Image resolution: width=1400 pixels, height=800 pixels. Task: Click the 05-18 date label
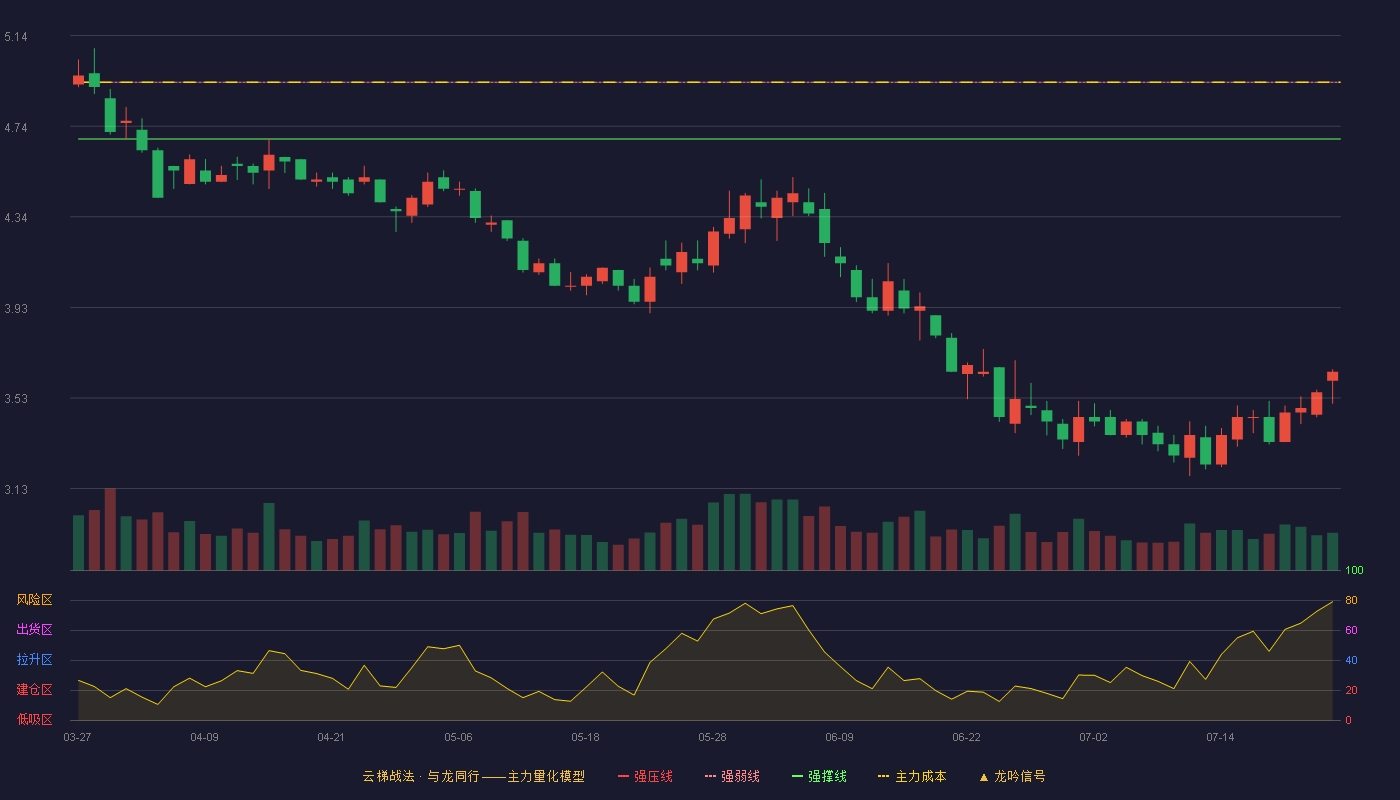585,737
